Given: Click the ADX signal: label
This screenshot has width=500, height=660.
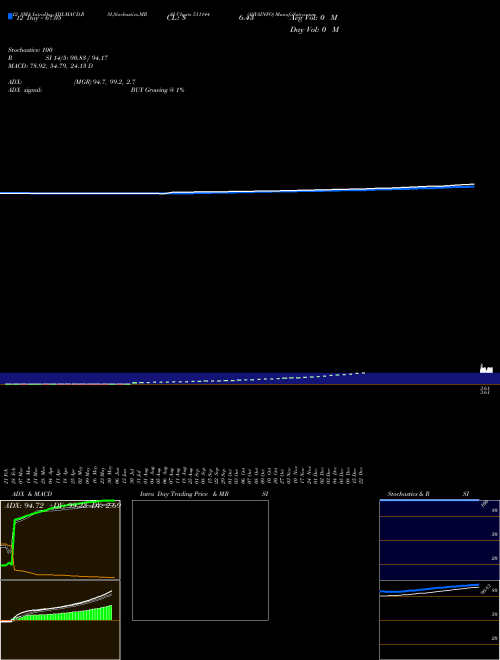Looking at the screenshot, I should coord(25,90).
